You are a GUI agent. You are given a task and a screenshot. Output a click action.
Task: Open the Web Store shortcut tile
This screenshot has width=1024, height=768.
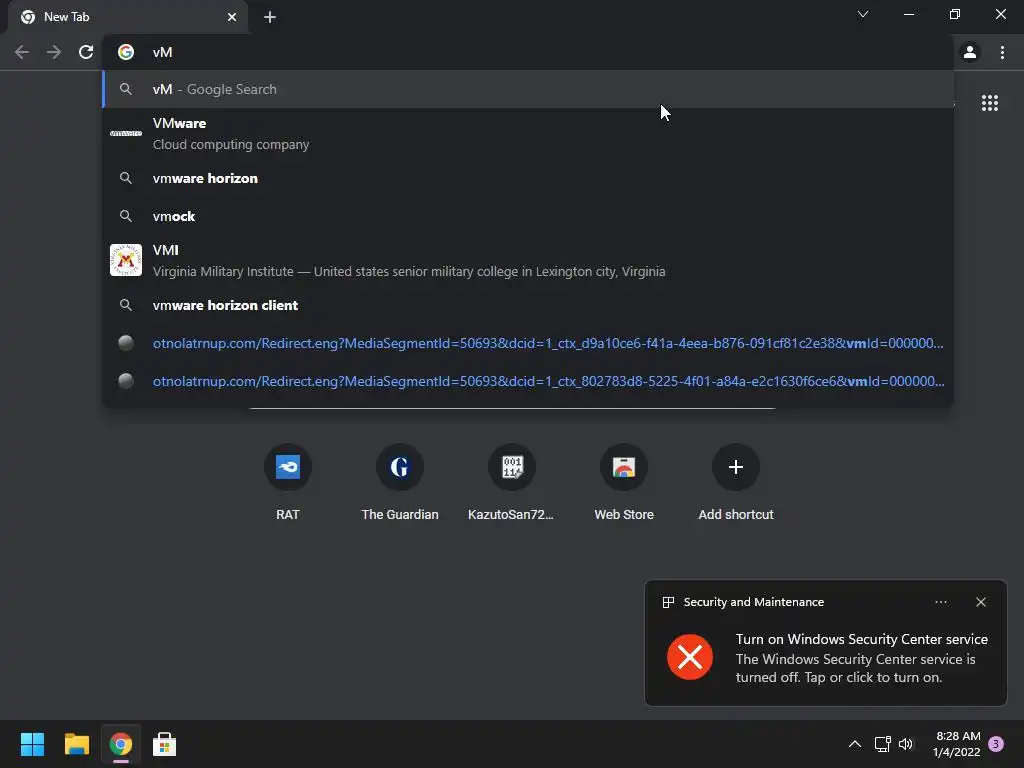624,482
